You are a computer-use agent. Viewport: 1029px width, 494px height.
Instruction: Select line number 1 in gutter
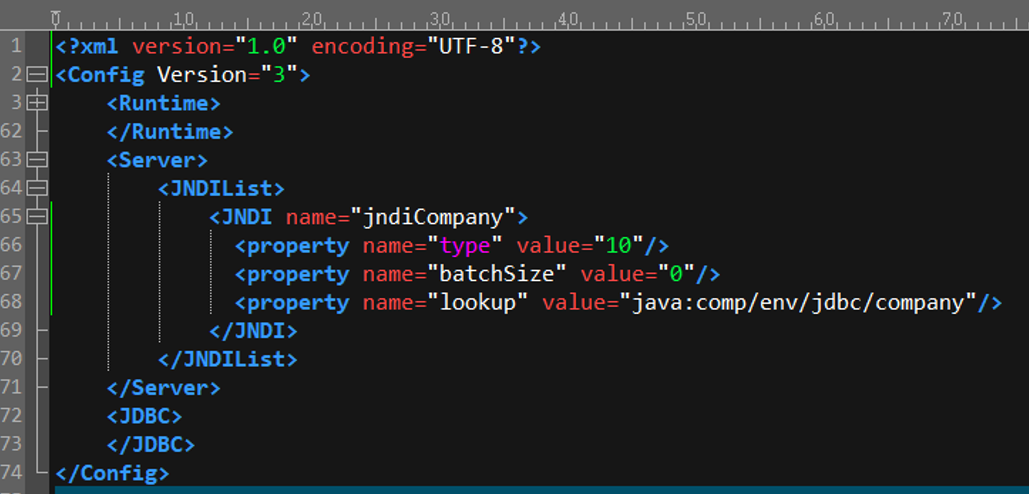17,46
